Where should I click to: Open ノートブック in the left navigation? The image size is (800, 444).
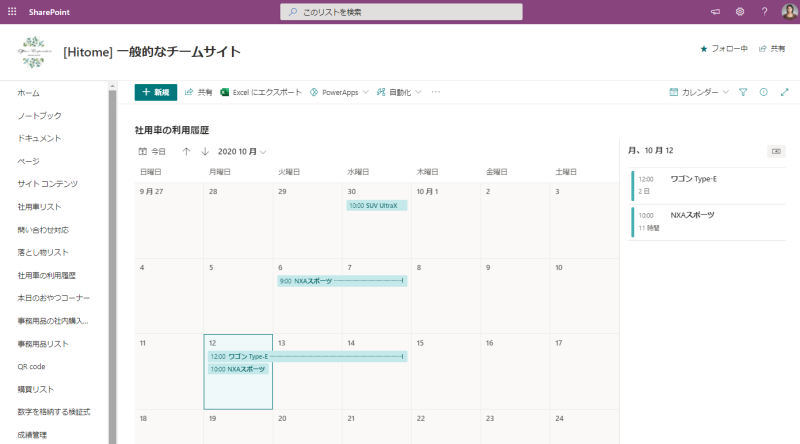[x=39, y=116]
